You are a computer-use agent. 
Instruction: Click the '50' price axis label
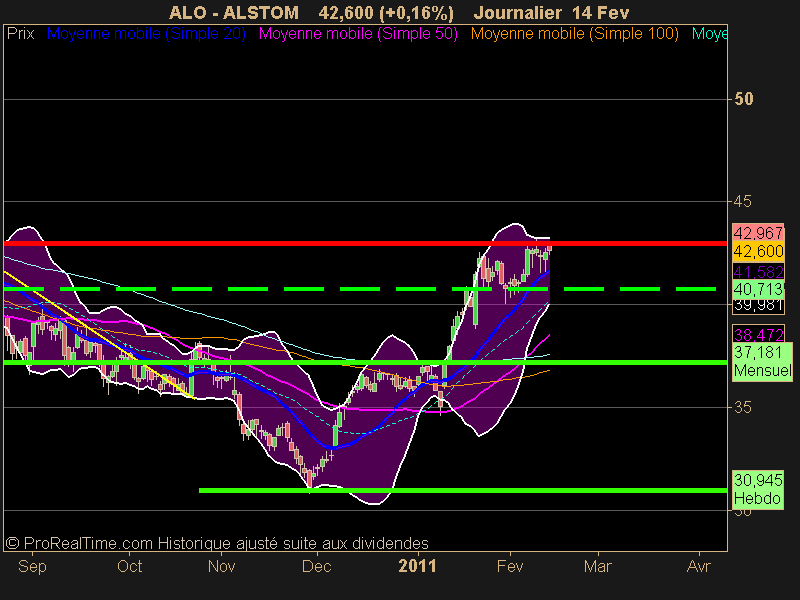tap(743, 99)
